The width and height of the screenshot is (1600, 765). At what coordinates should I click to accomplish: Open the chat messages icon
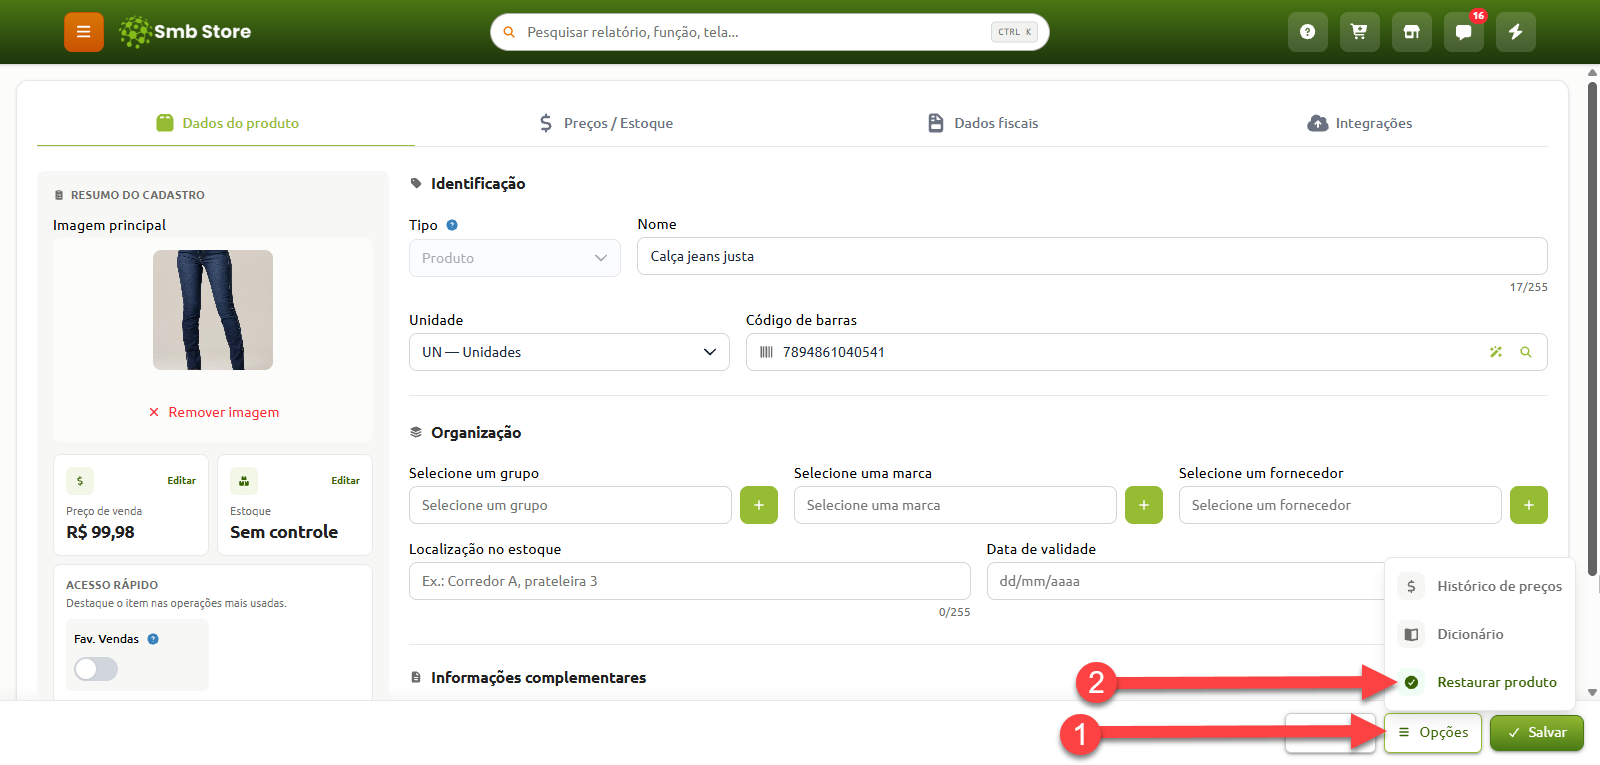1463,32
